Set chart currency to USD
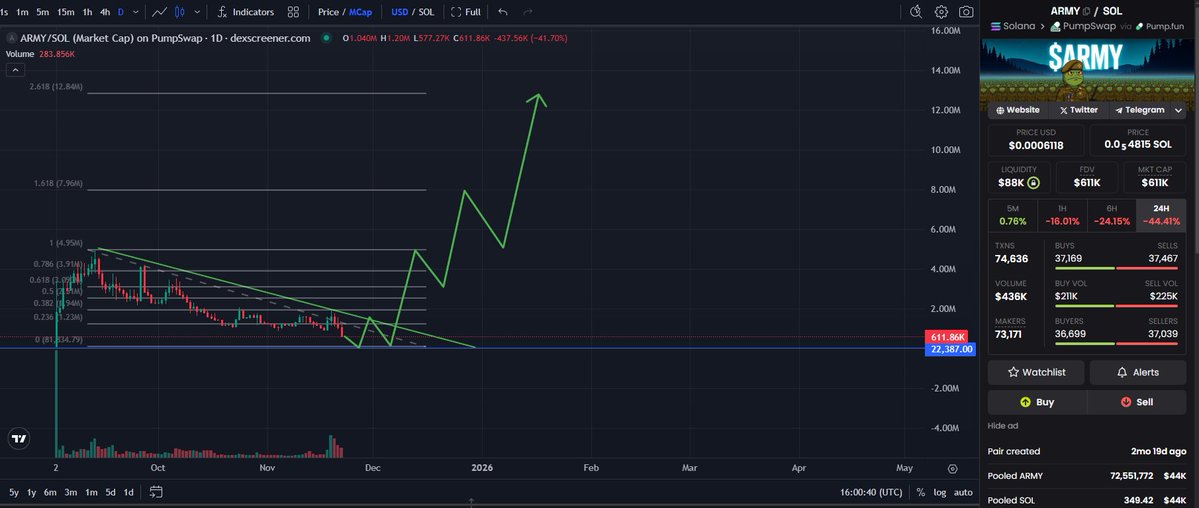 click(399, 12)
